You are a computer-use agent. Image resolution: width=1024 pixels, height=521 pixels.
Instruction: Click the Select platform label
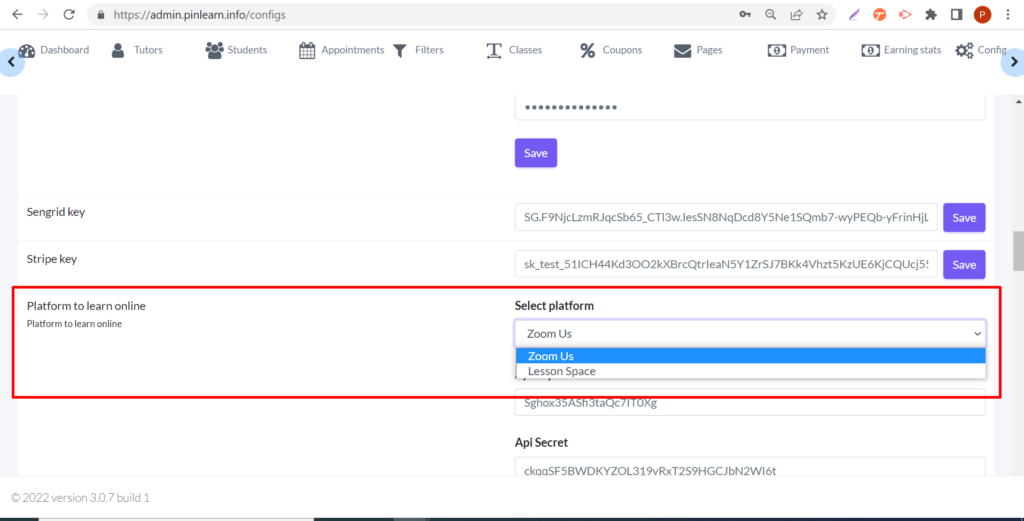pyautogui.click(x=554, y=306)
